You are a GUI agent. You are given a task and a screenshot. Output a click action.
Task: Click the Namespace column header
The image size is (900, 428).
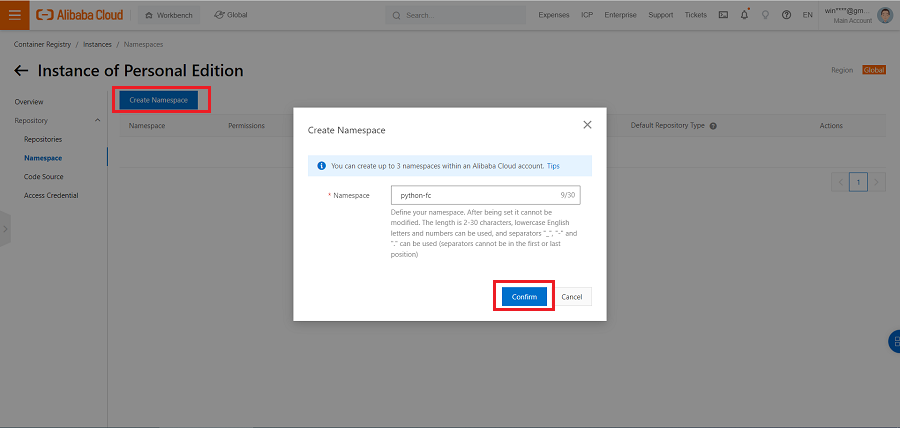click(x=147, y=126)
